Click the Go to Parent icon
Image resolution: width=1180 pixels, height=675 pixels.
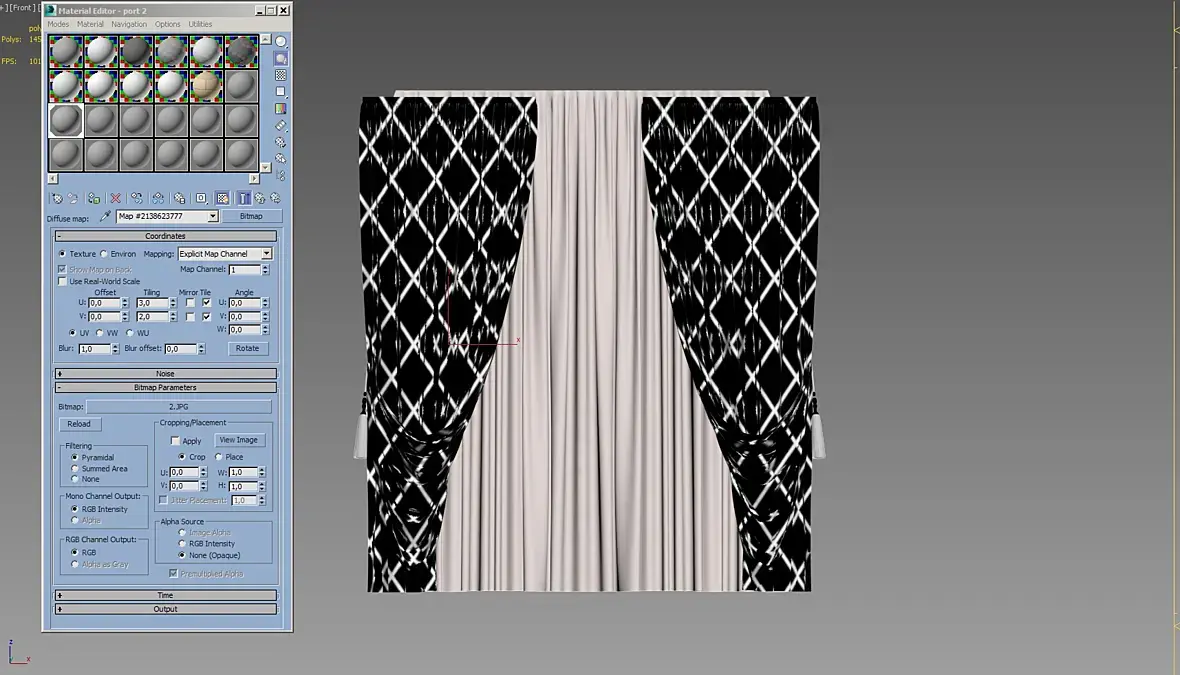[x=260, y=198]
